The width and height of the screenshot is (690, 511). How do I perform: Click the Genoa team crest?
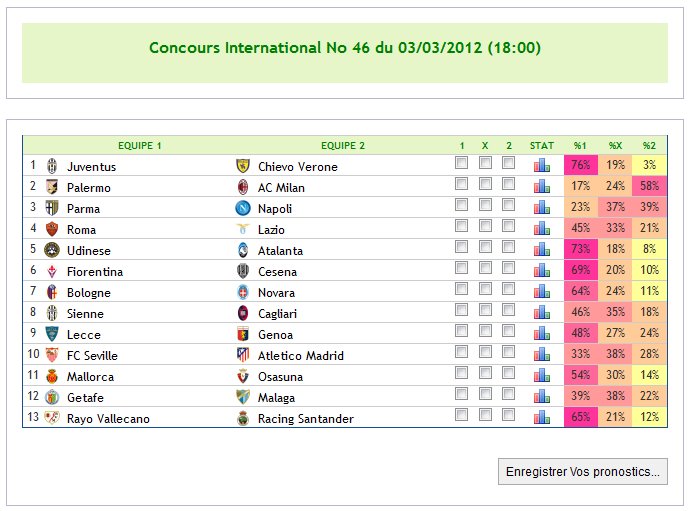click(242, 334)
